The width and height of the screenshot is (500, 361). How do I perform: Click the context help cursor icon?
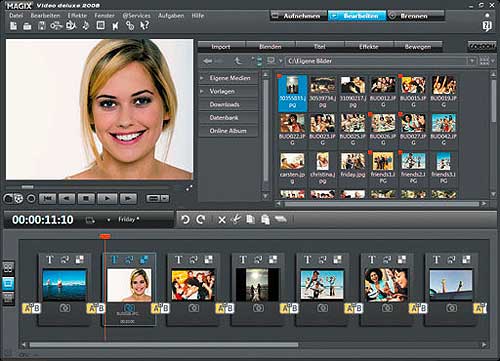coord(144,25)
